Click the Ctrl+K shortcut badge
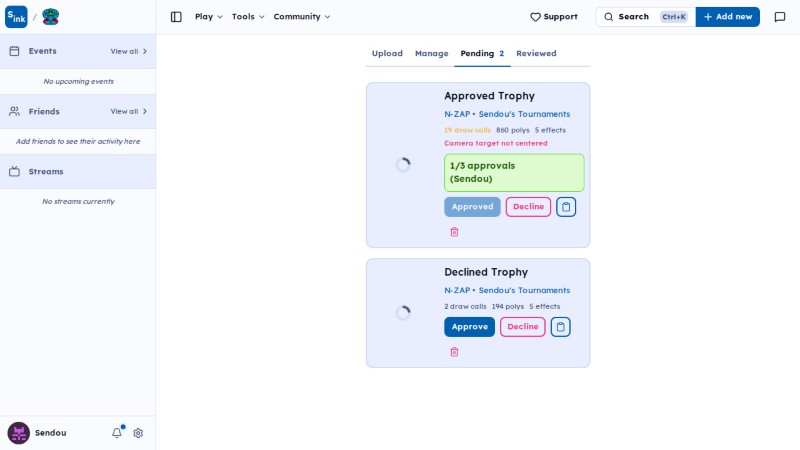Screen dimensions: 800x450 pos(674,17)
